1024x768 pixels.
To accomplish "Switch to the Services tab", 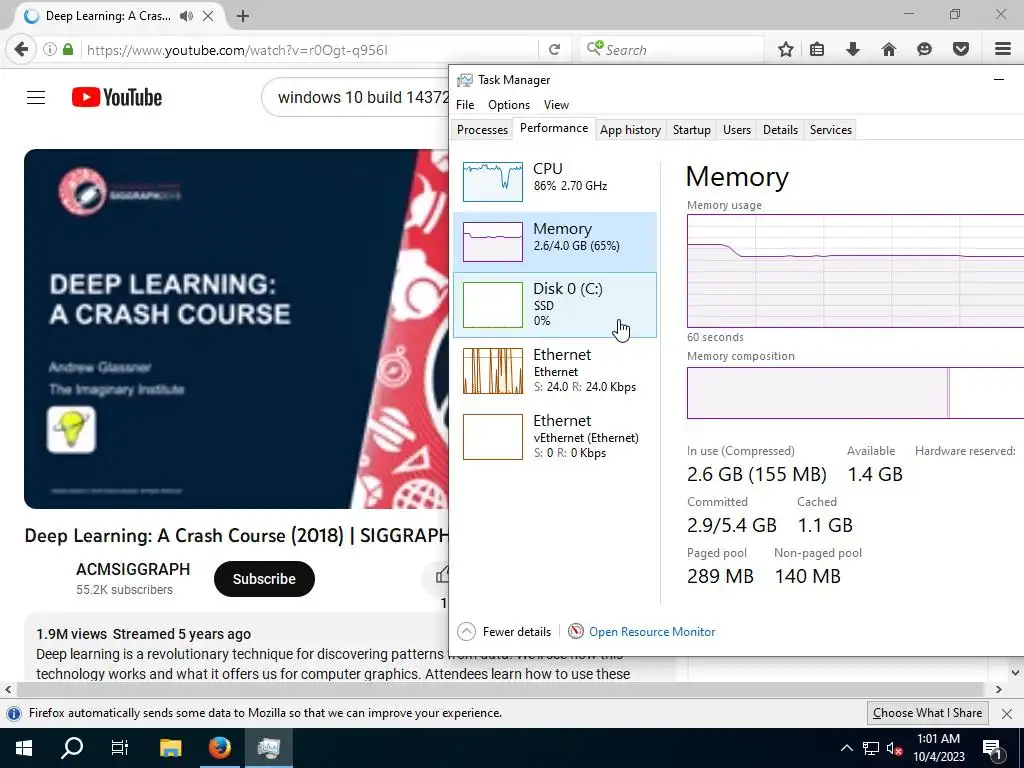I will click(x=831, y=129).
